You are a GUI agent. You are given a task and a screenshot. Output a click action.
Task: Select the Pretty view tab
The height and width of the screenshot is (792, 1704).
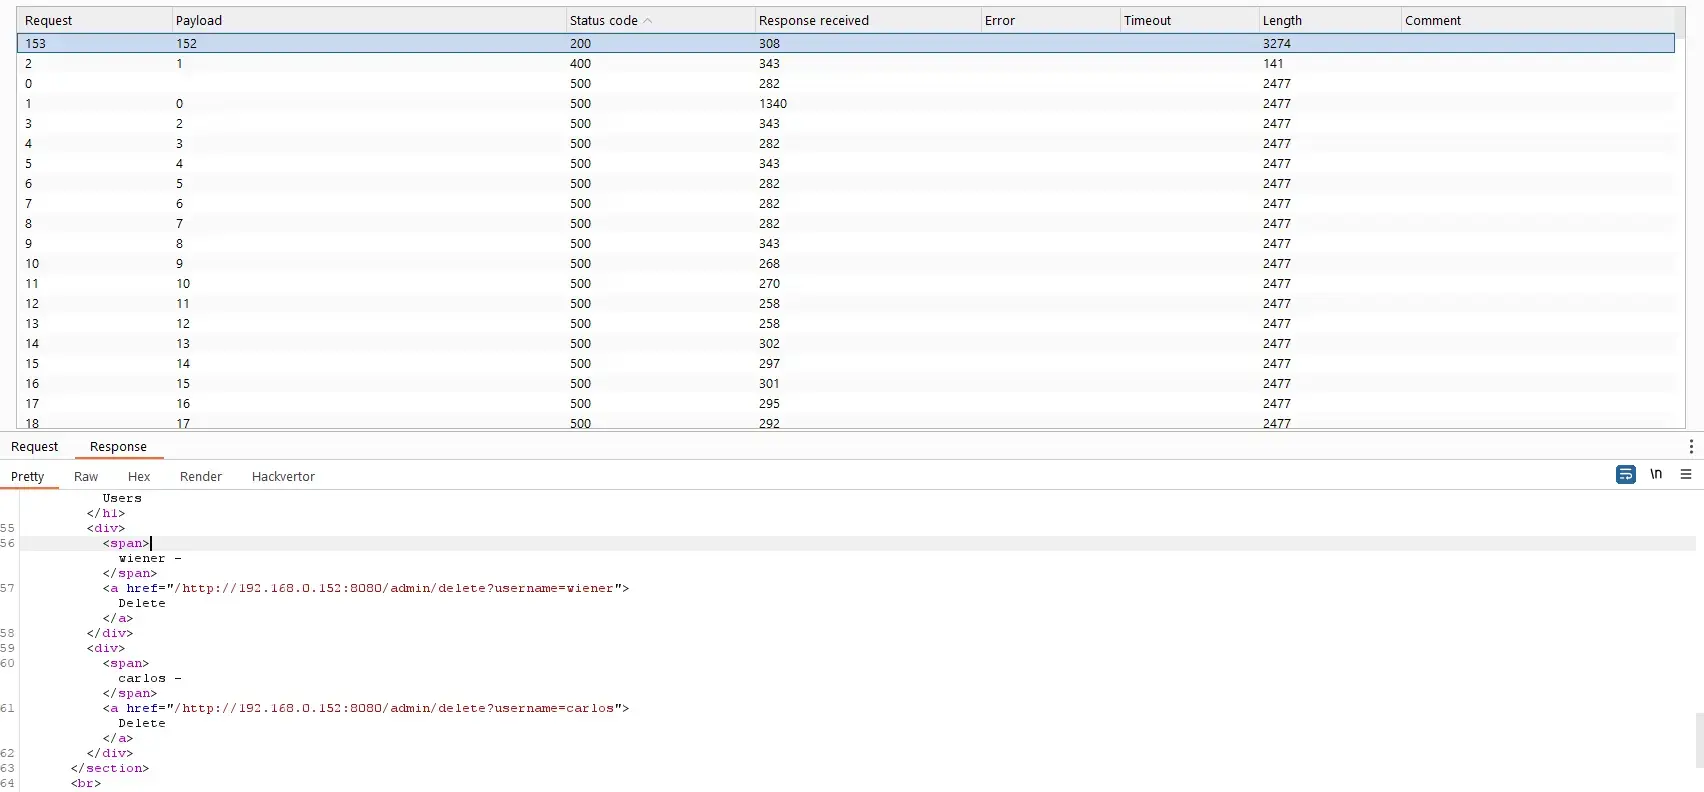28,477
